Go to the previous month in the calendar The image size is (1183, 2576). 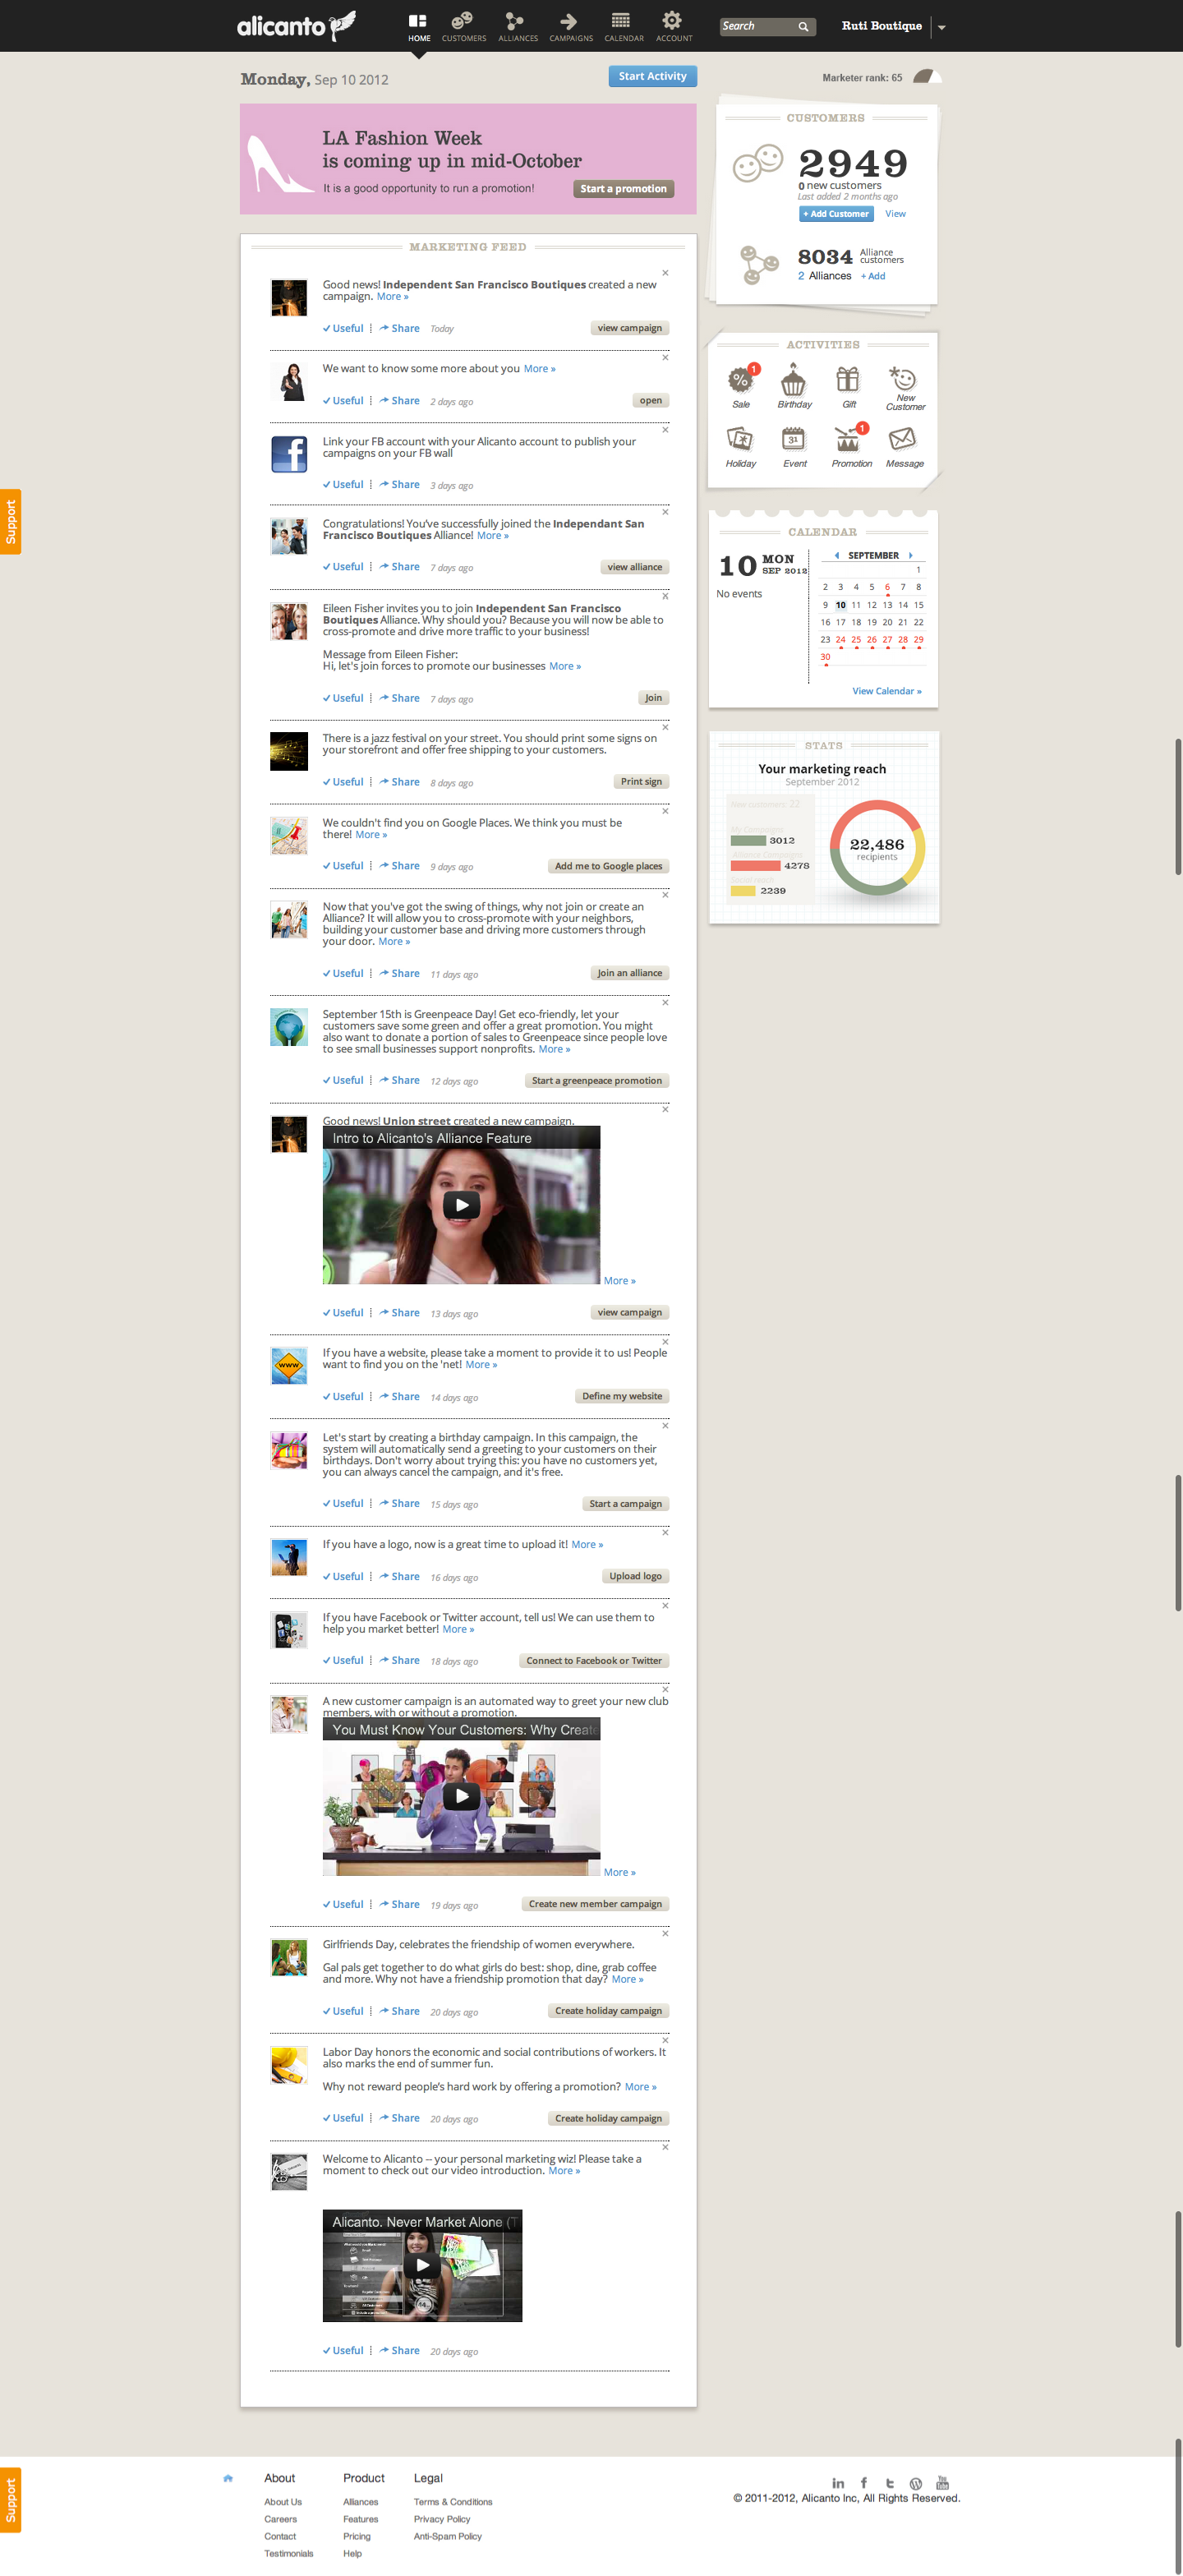pos(836,555)
